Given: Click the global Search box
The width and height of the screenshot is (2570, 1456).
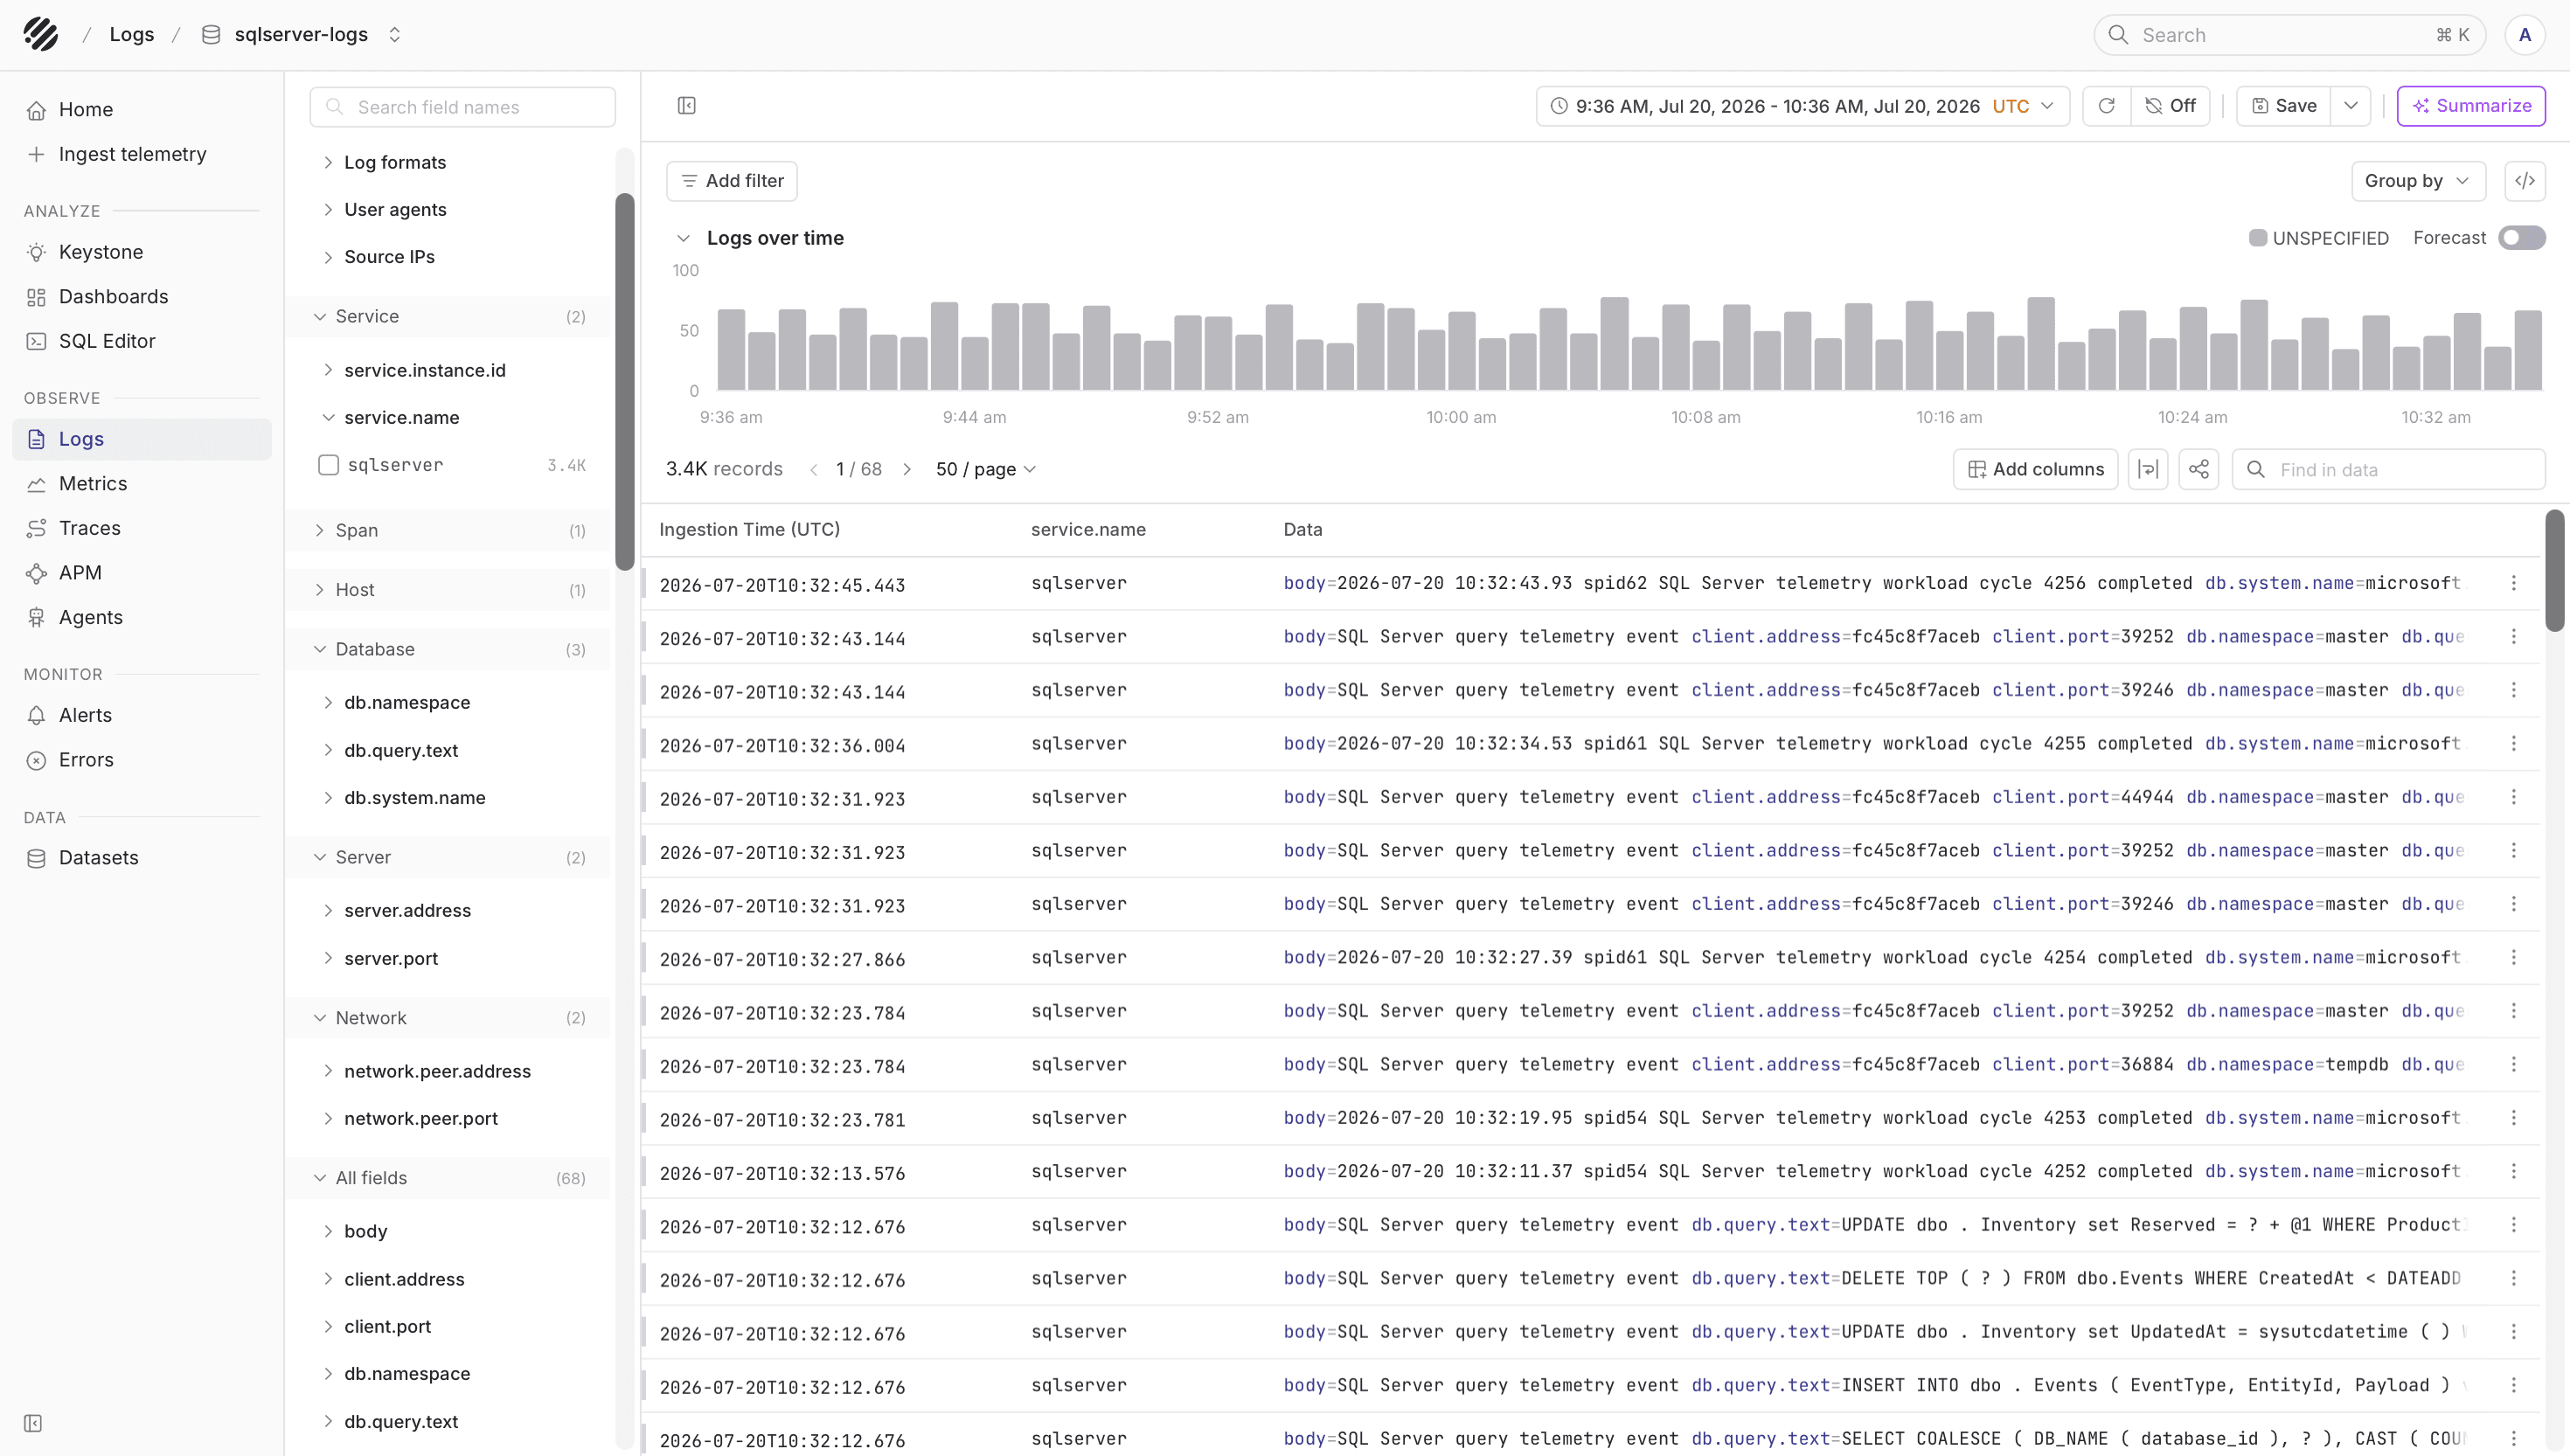Looking at the screenshot, I should coord(2289,35).
